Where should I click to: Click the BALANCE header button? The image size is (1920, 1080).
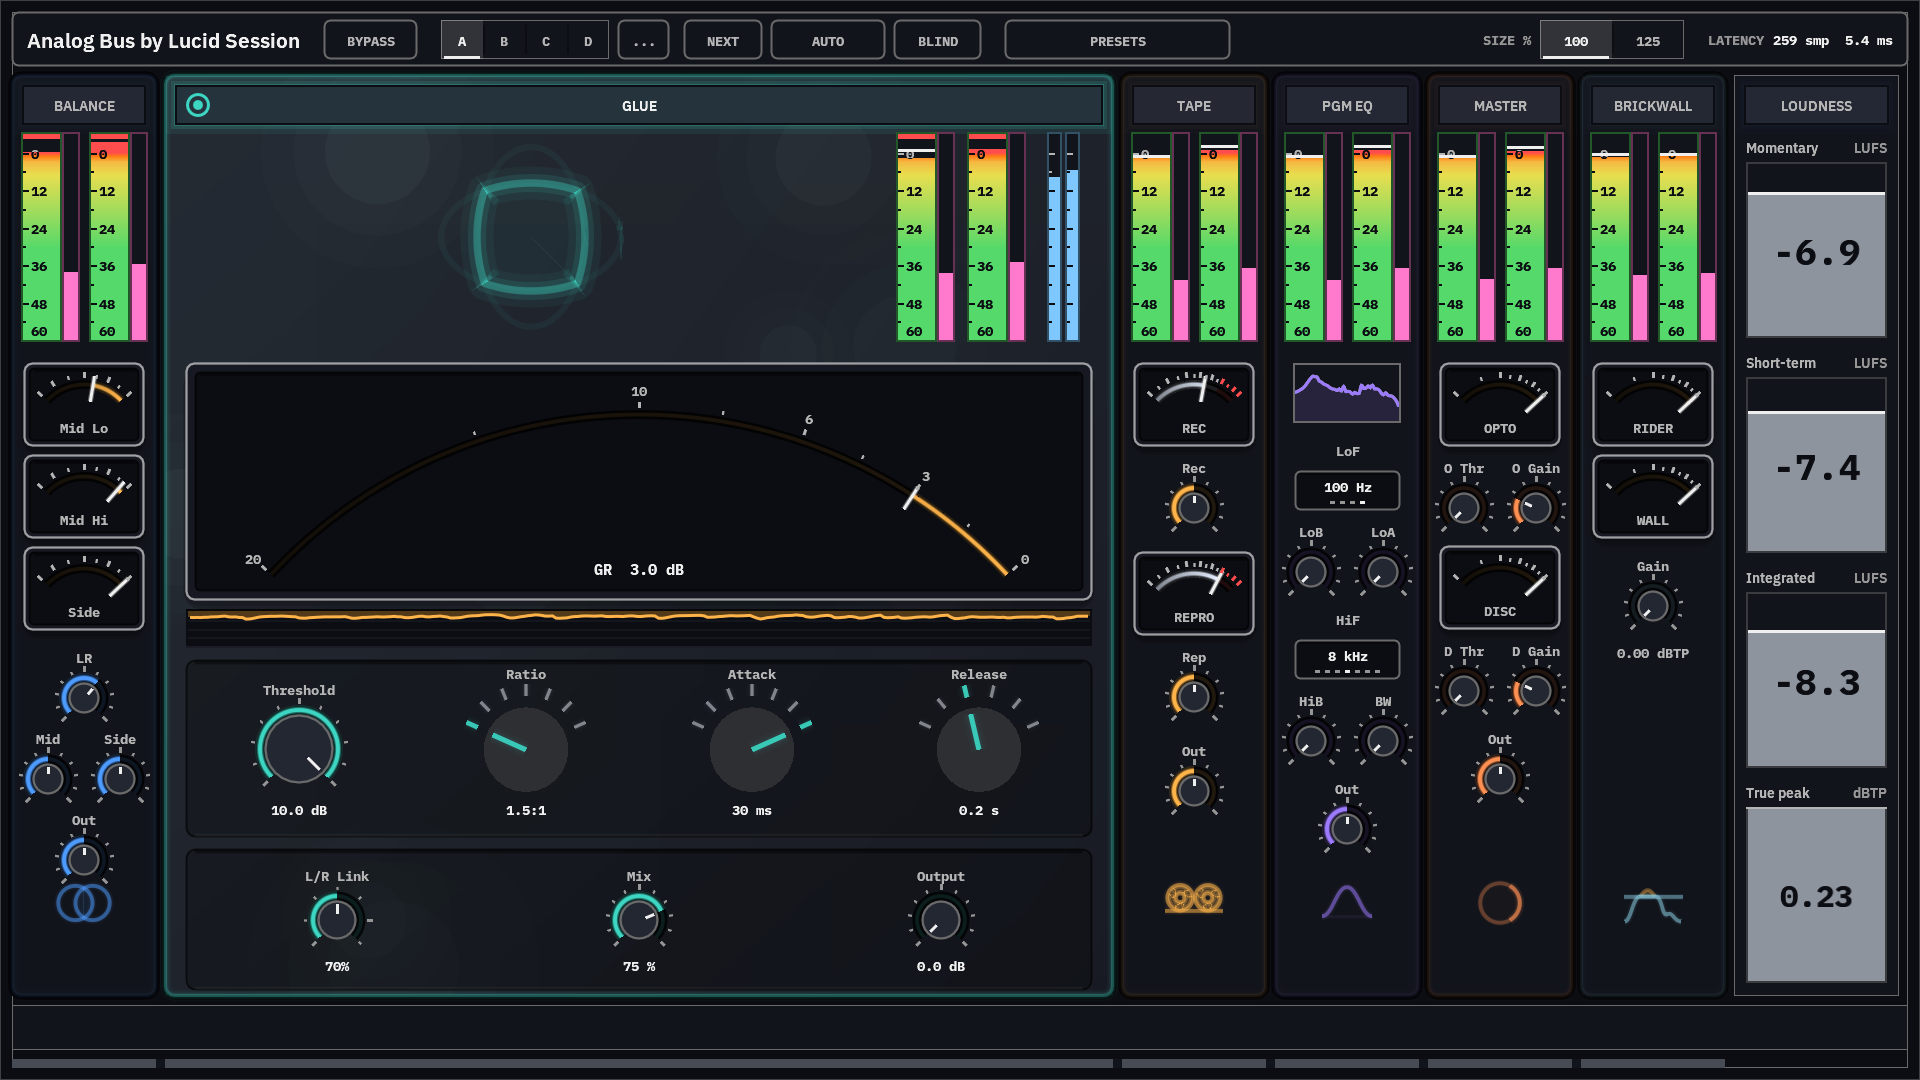click(84, 105)
